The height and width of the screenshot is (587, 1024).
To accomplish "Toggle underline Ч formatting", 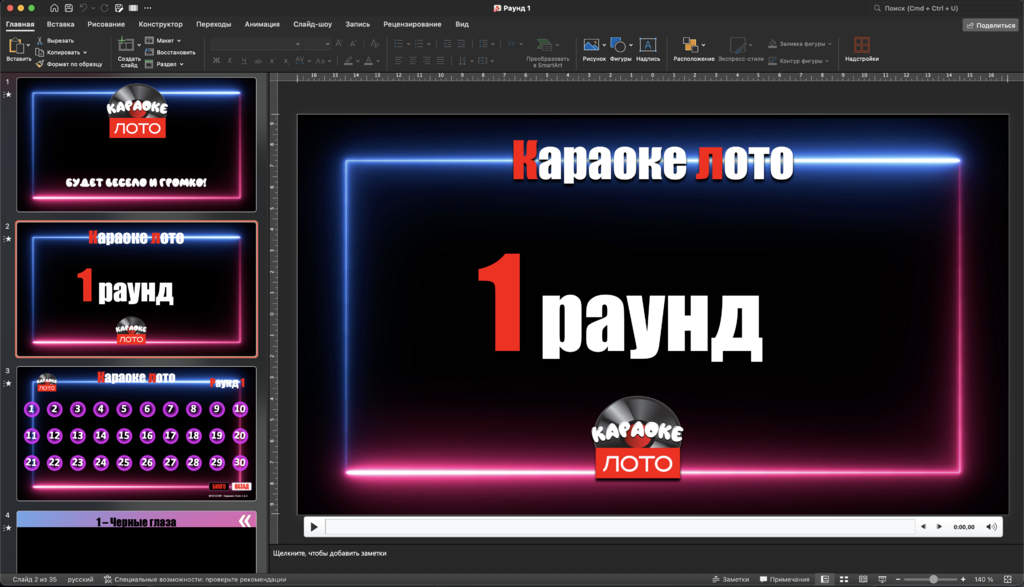I will (x=244, y=61).
